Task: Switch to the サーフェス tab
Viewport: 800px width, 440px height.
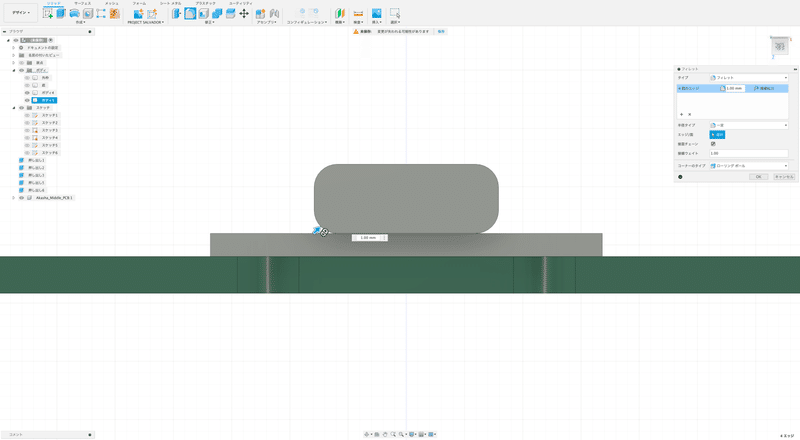Action: point(83,4)
